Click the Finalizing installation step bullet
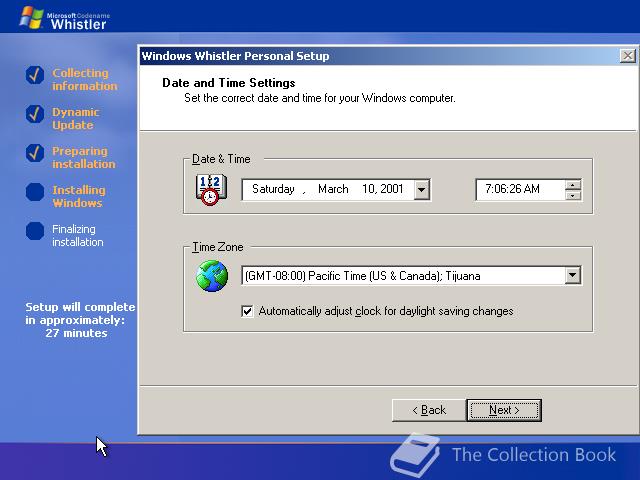The height and width of the screenshot is (480, 640). pyautogui.click(x=35, y=231)
